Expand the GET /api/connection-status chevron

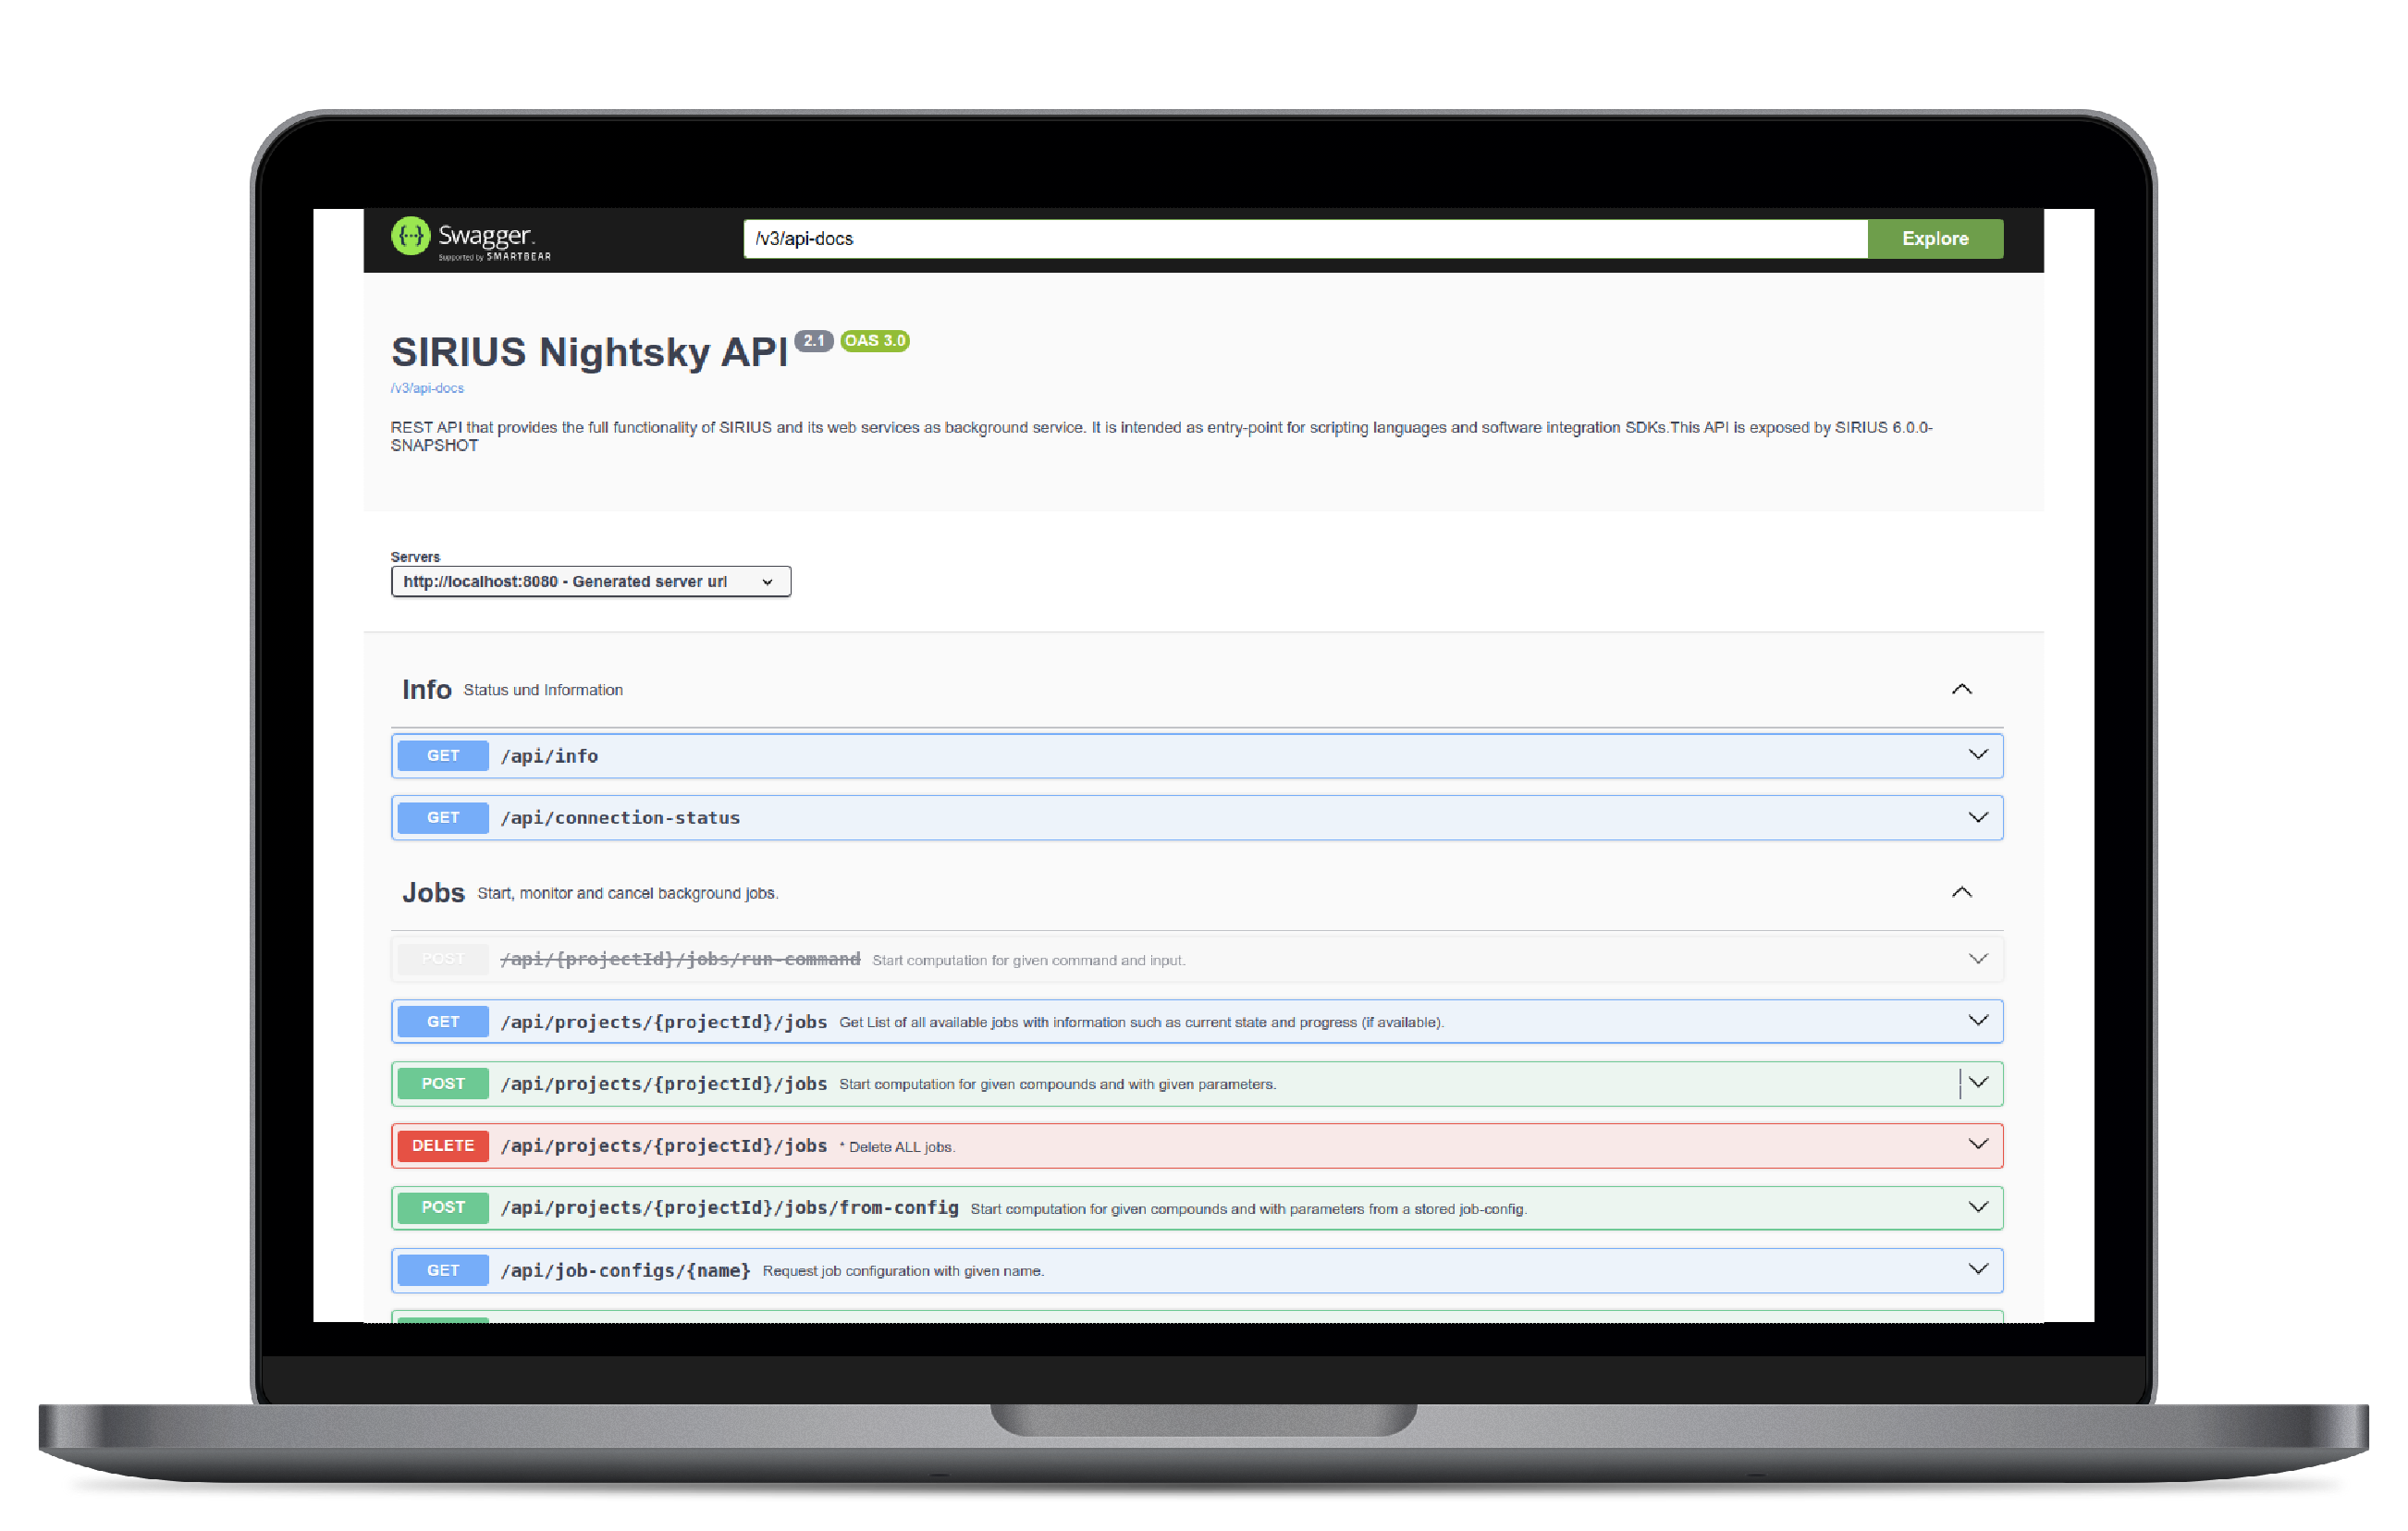pyautogui.click(x=1977, y=818)
